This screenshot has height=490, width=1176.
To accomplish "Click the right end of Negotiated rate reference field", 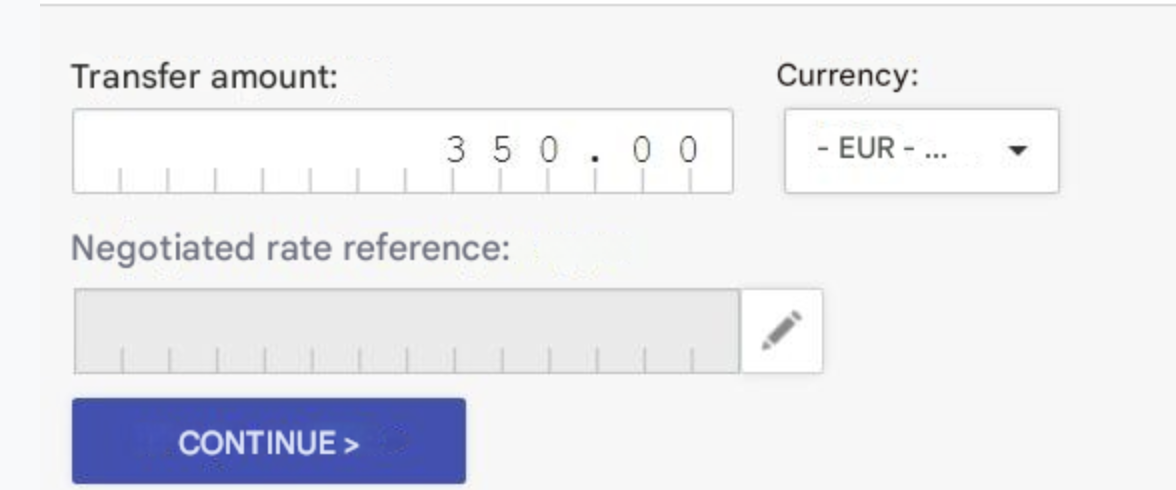I will [715, 331].
